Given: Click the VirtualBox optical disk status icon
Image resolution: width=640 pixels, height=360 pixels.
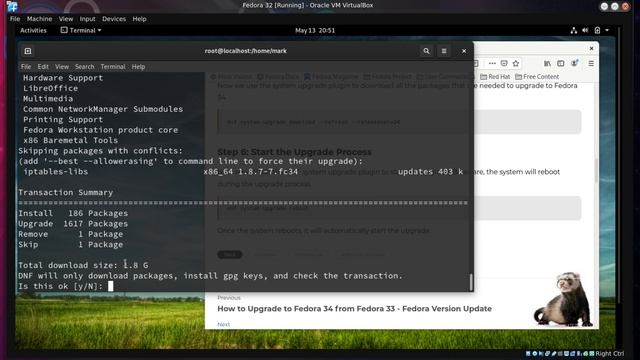Looking at the screenshot, I should tap(534, 353).
